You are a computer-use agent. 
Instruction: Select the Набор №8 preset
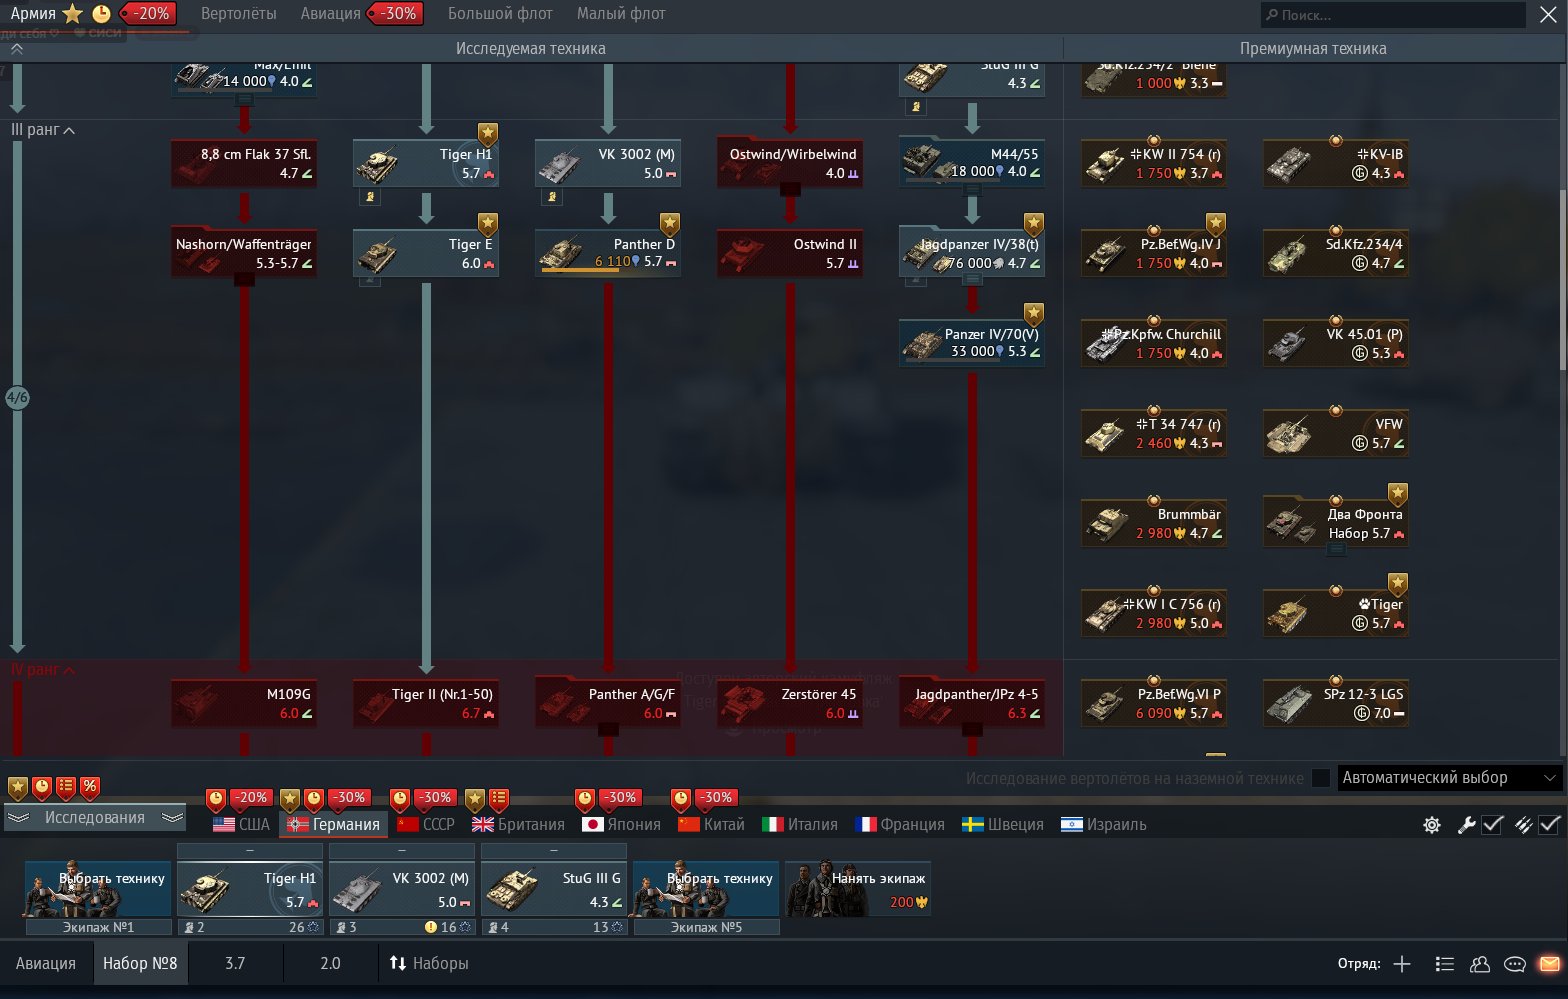click(140, 964)
